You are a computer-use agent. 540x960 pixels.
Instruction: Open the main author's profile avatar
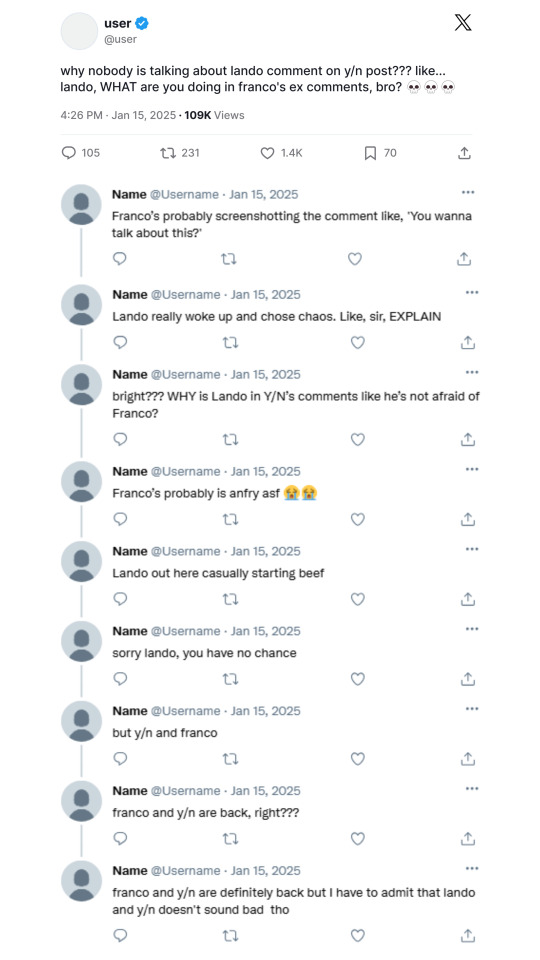click(x=79, y=31)
